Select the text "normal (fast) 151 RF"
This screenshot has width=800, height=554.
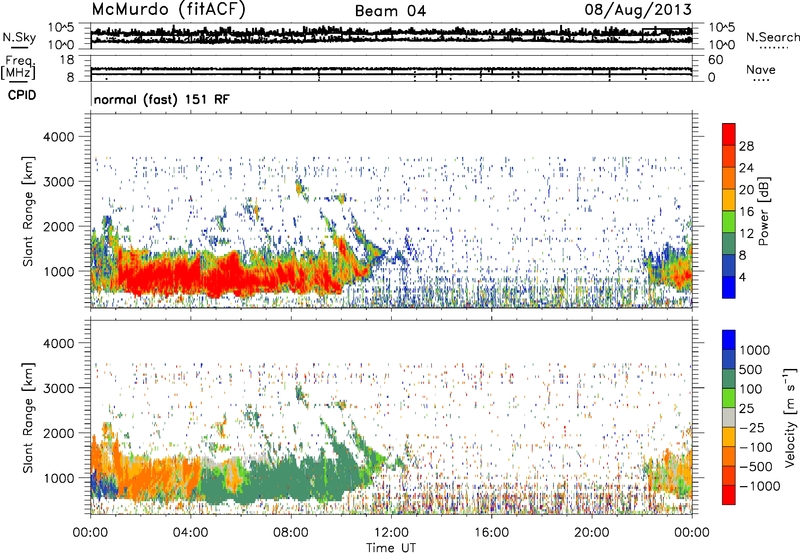[162, 99]
